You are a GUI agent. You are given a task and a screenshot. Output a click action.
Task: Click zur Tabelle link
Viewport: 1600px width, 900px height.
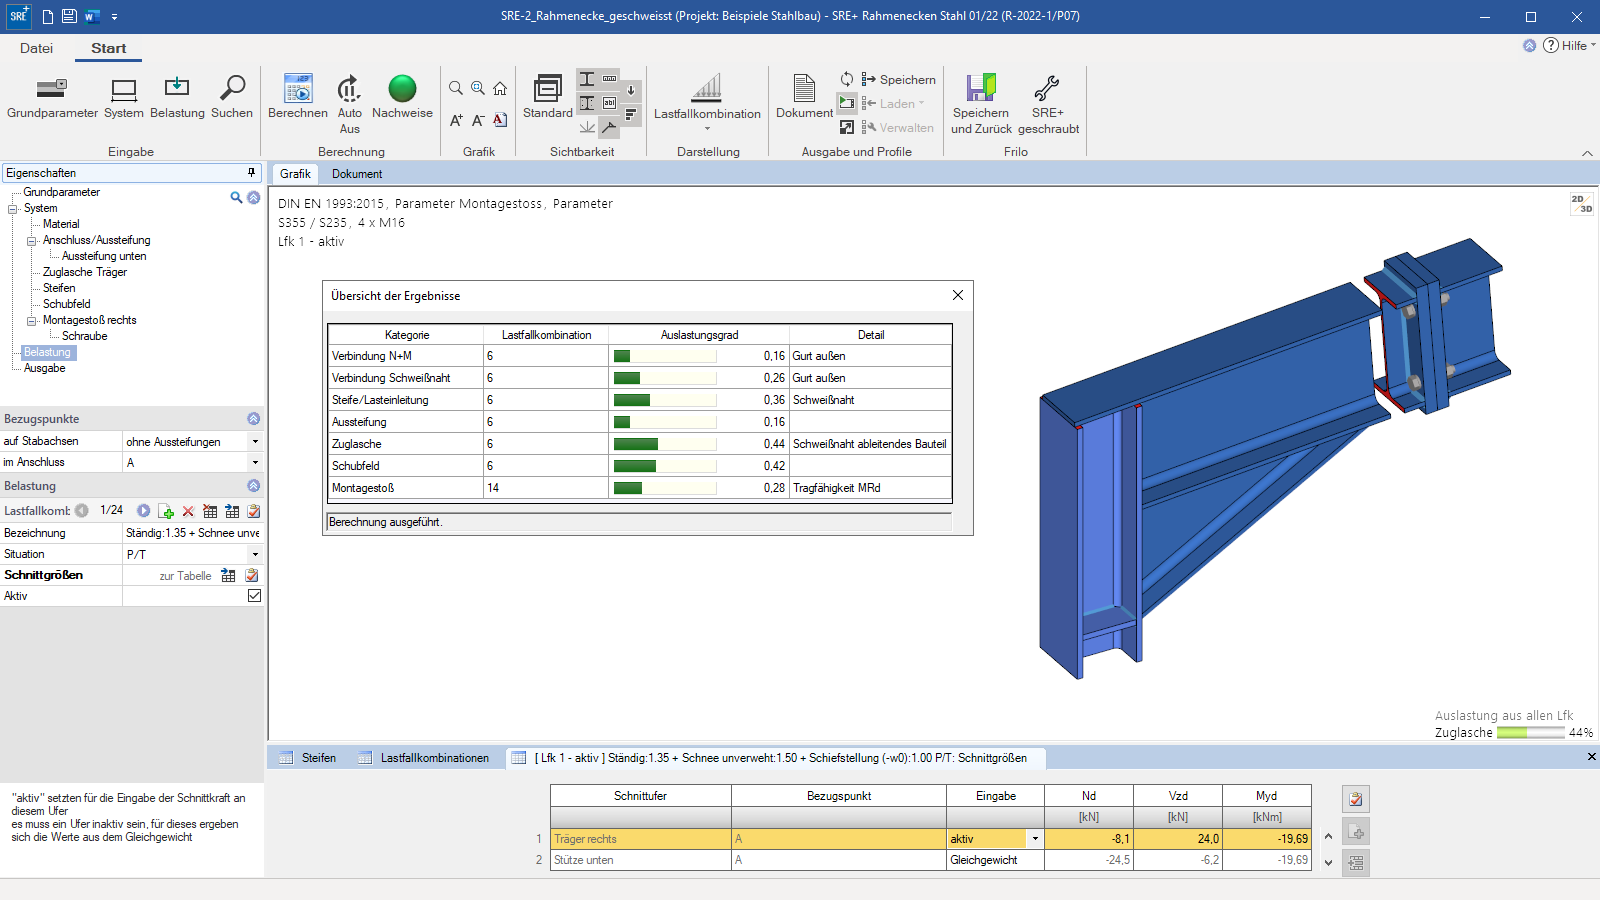click(x=185, y=576)
